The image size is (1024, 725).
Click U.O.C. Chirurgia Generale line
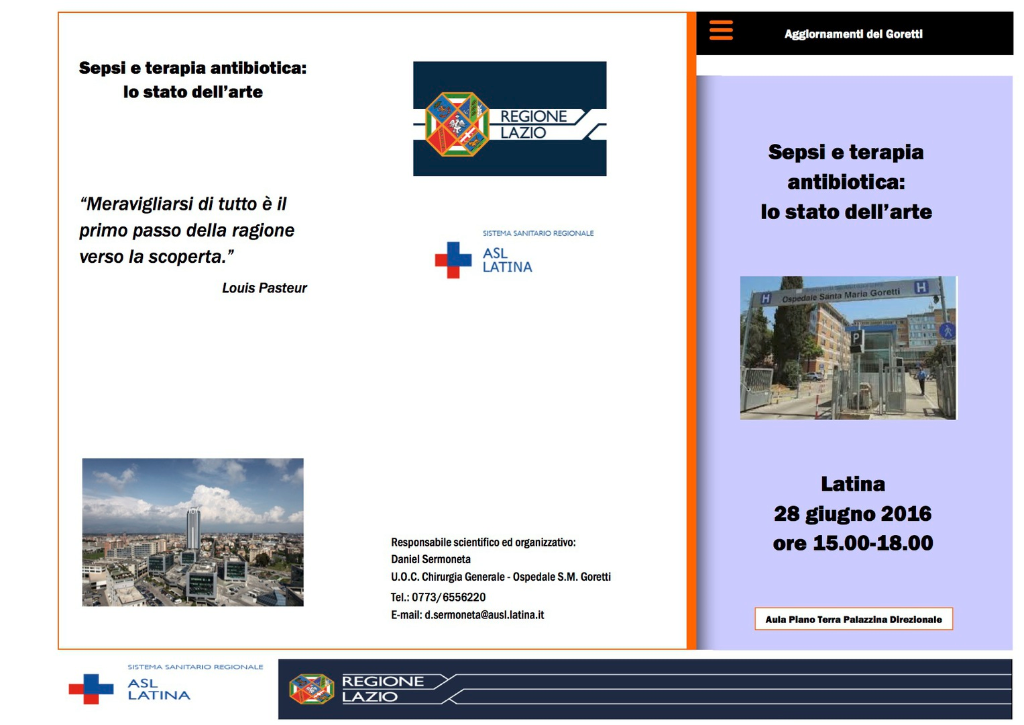click(x=500, y=577)
